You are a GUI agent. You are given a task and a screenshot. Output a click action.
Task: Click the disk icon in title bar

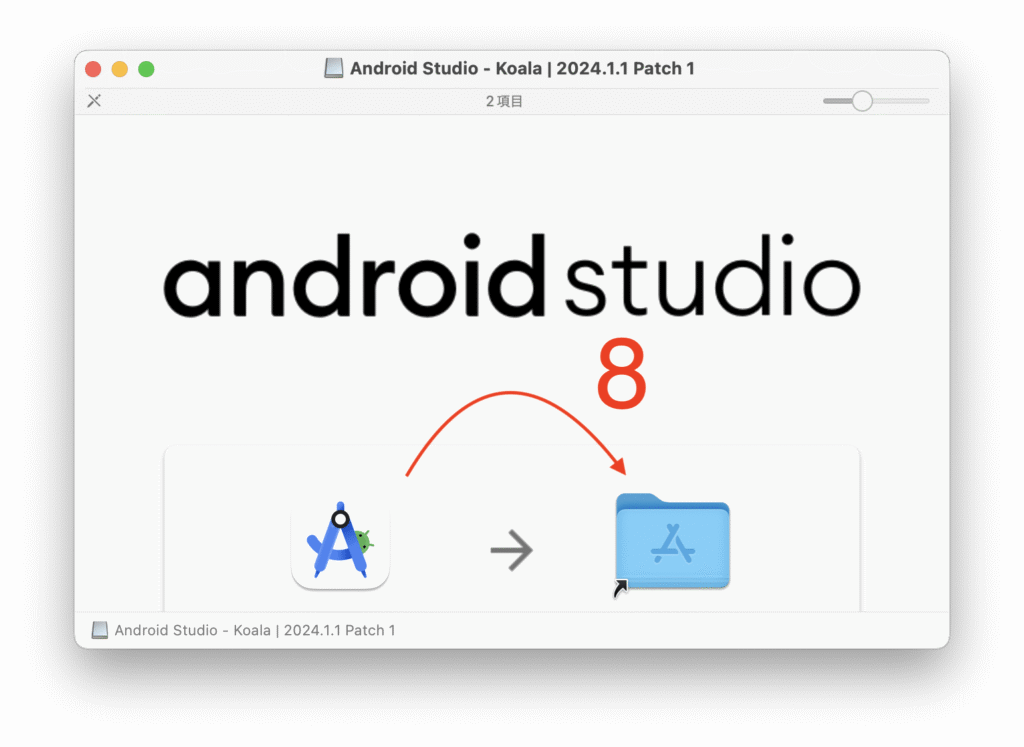(334, 68)
